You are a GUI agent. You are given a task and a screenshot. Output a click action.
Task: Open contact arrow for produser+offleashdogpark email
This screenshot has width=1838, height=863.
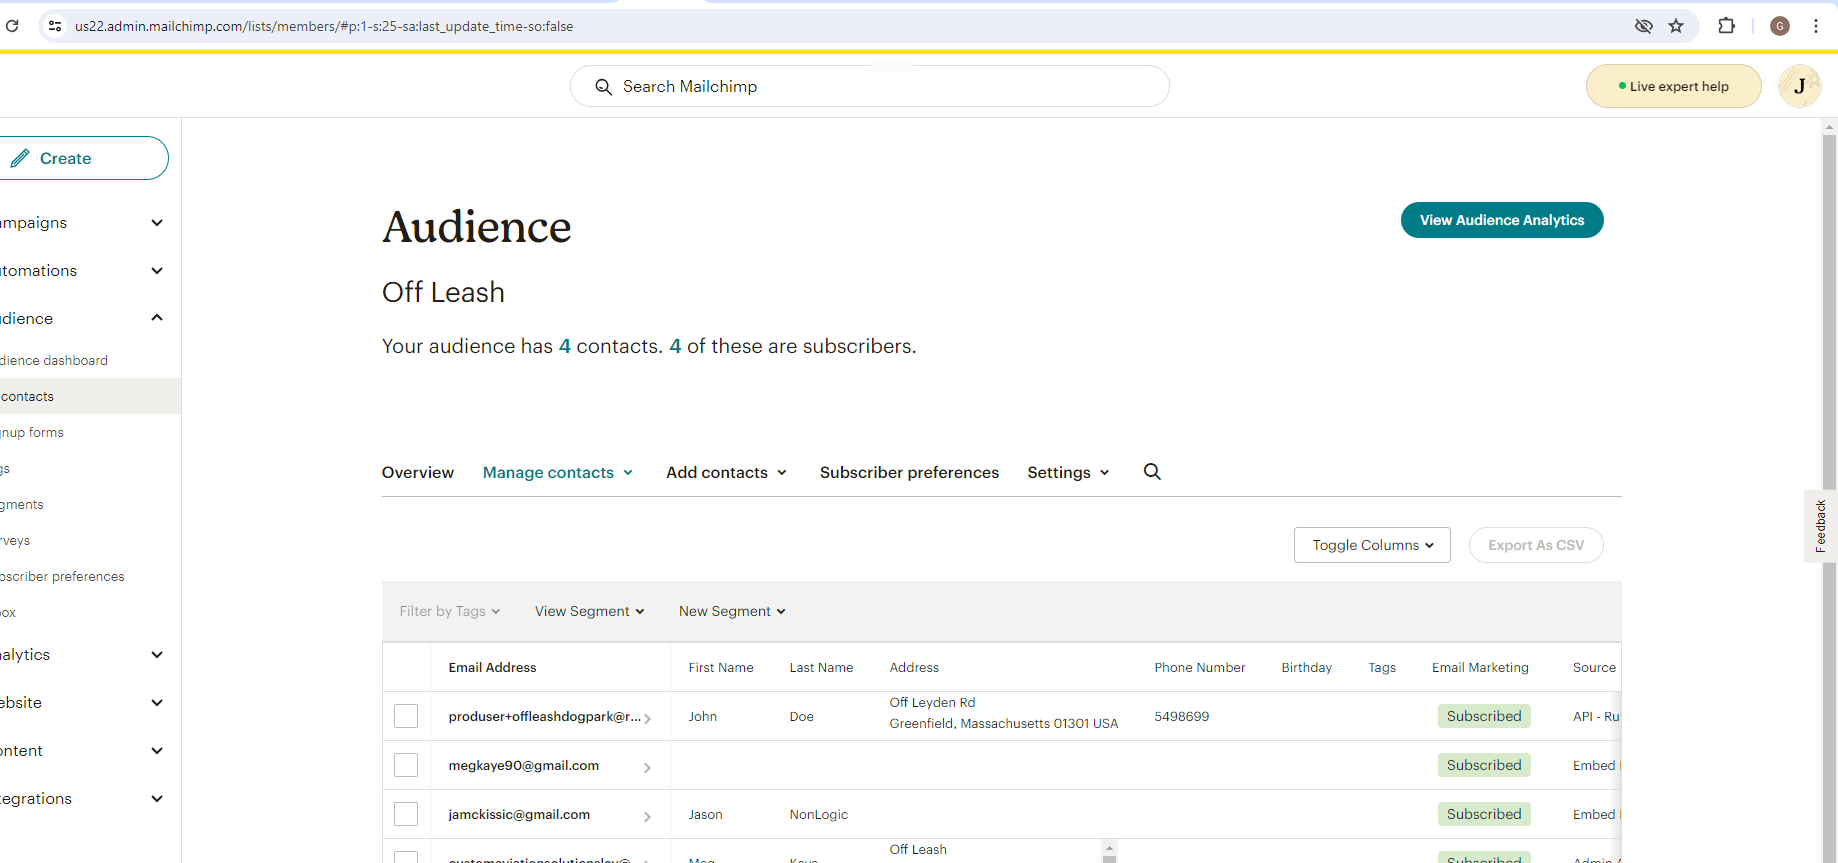click(x=647, y=718)
